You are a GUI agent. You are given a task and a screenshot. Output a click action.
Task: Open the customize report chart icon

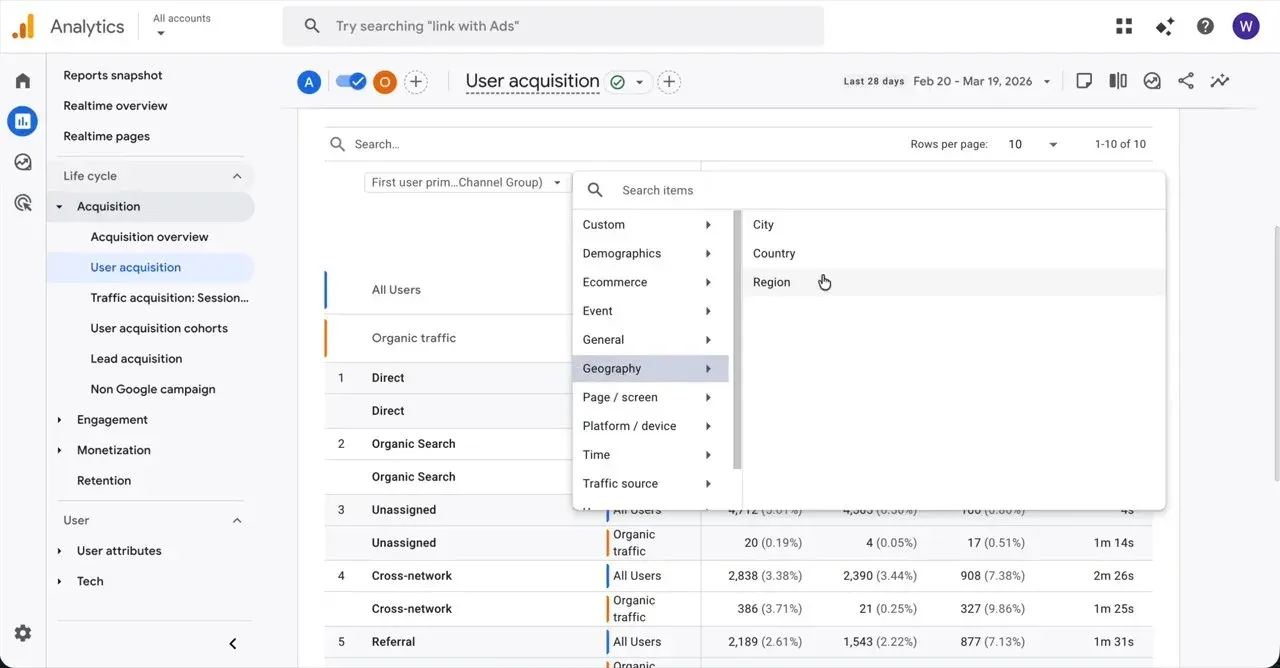click(1152, 81)
